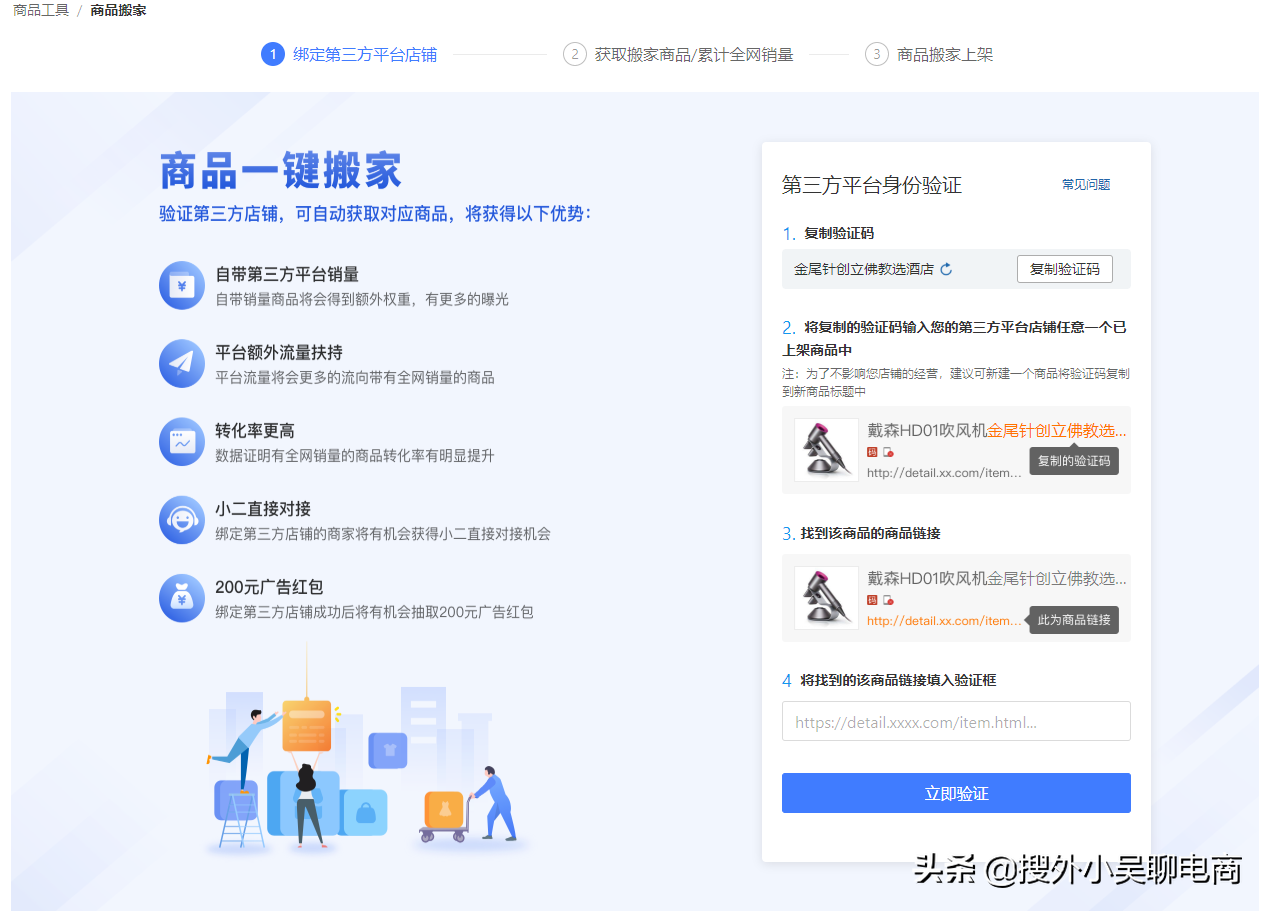Click the yen sales icon next to 自带第三方平台销量

tap(181, 284)
